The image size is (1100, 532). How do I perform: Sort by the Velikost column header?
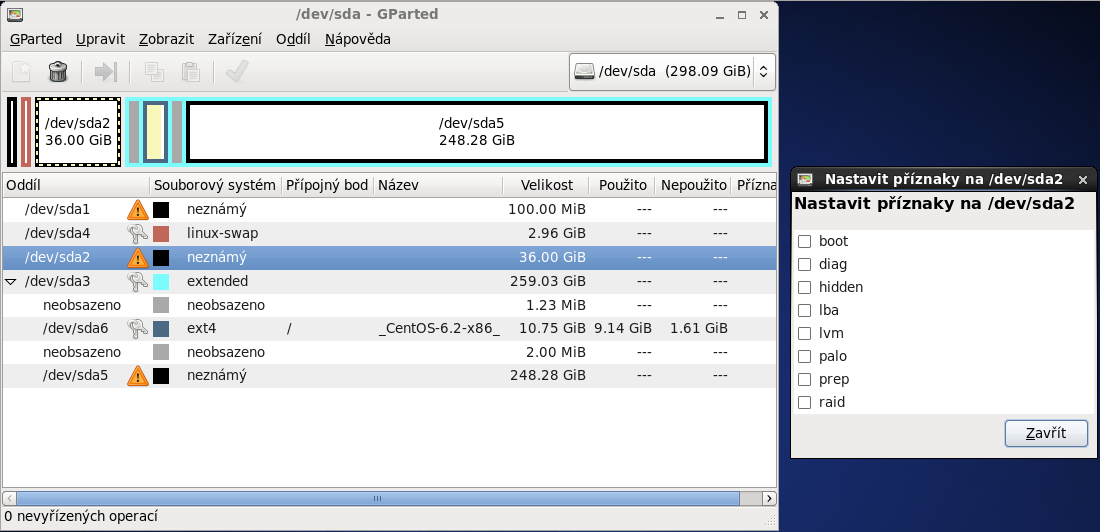pyautogui.click(x=546, y=185)
